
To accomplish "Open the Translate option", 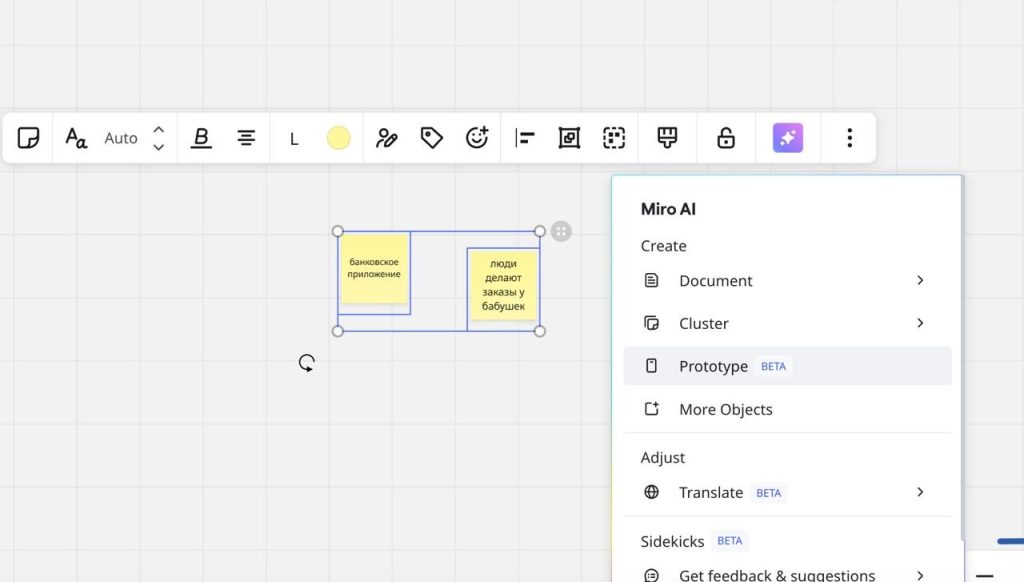I will 711,492.
